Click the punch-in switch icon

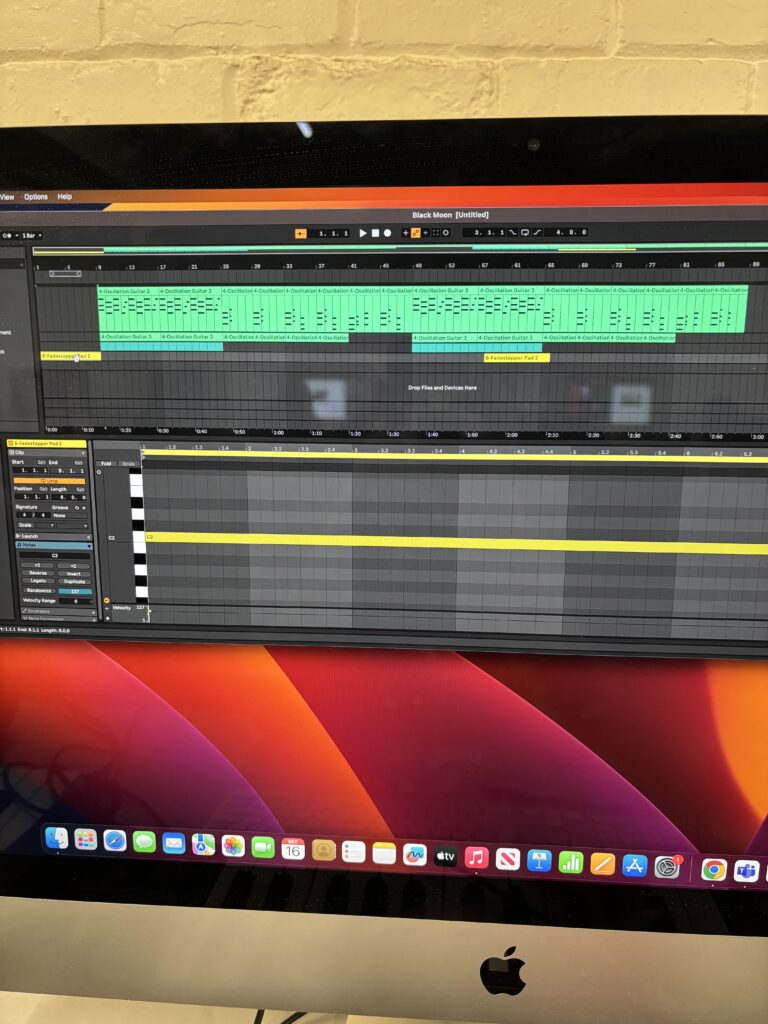[513, 232]
